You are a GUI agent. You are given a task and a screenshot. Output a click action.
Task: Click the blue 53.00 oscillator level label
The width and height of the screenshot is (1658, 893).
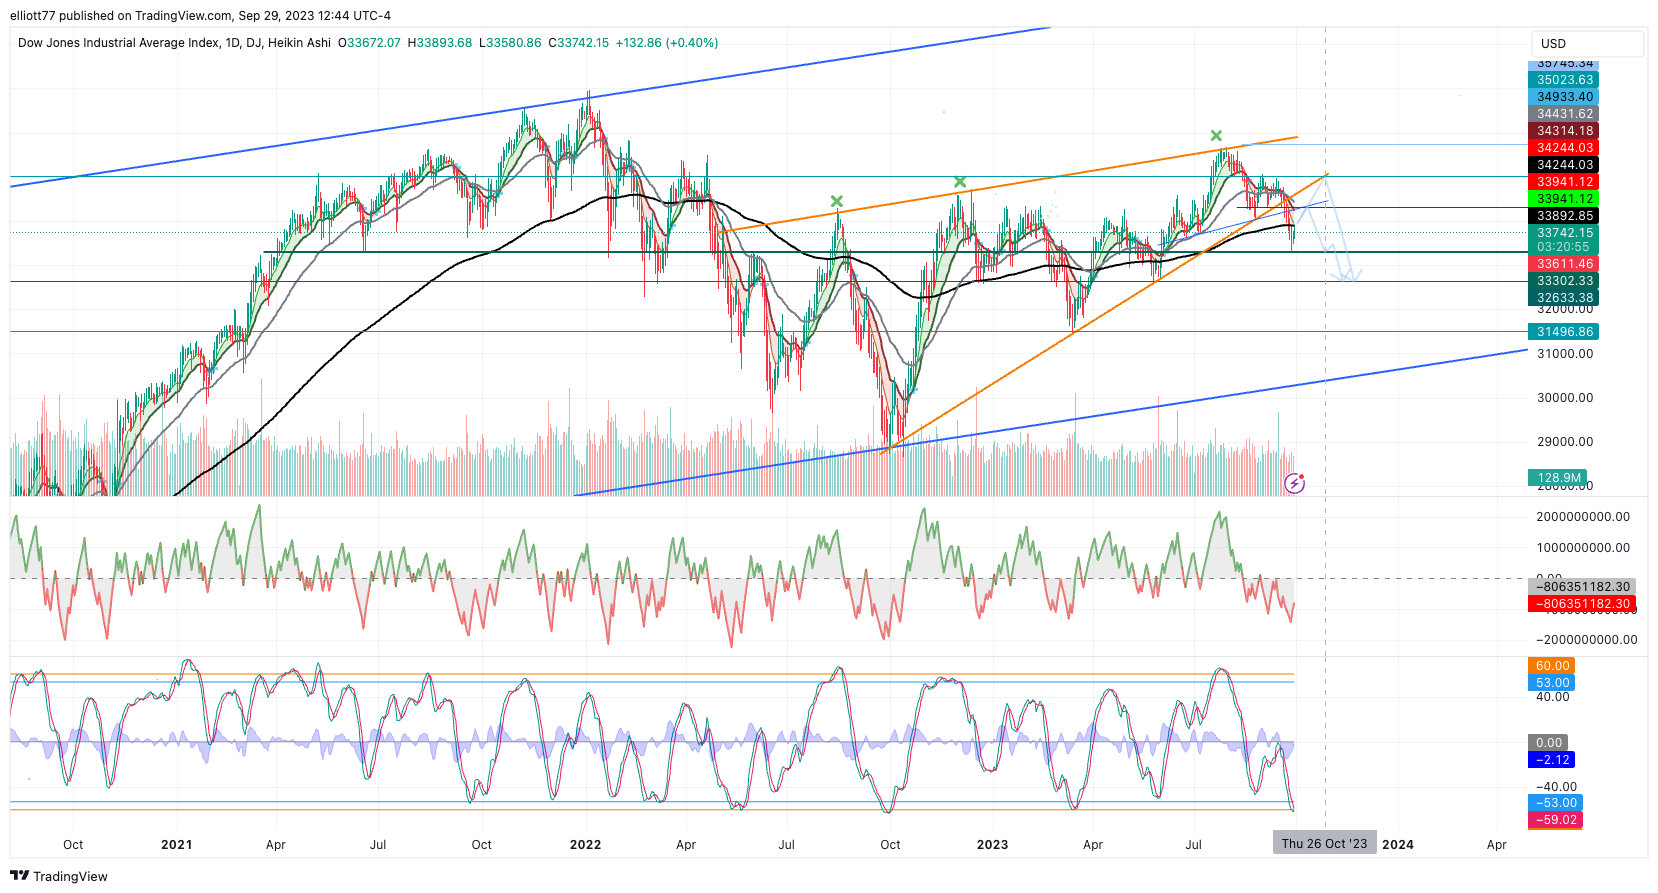(x=1552, y=683)
